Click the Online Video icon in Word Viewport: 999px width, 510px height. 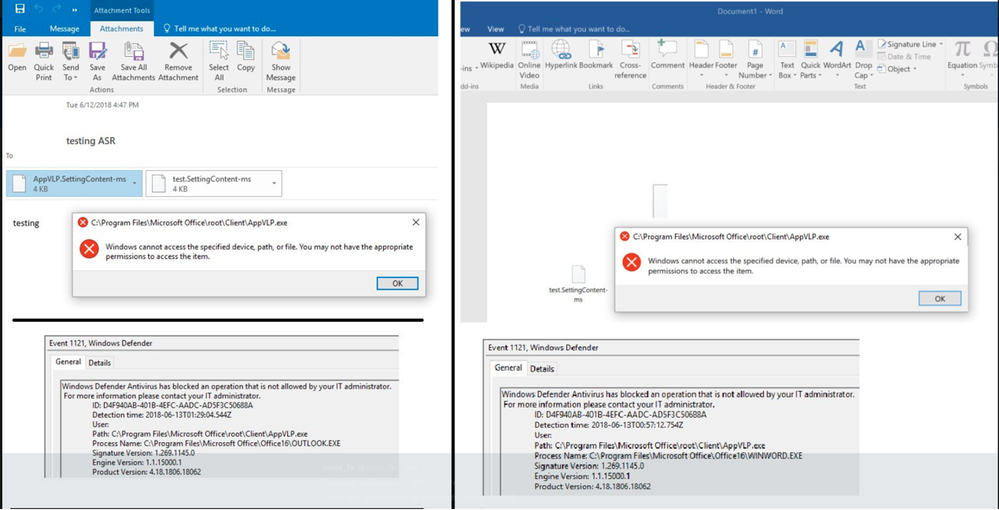point(529,49)
